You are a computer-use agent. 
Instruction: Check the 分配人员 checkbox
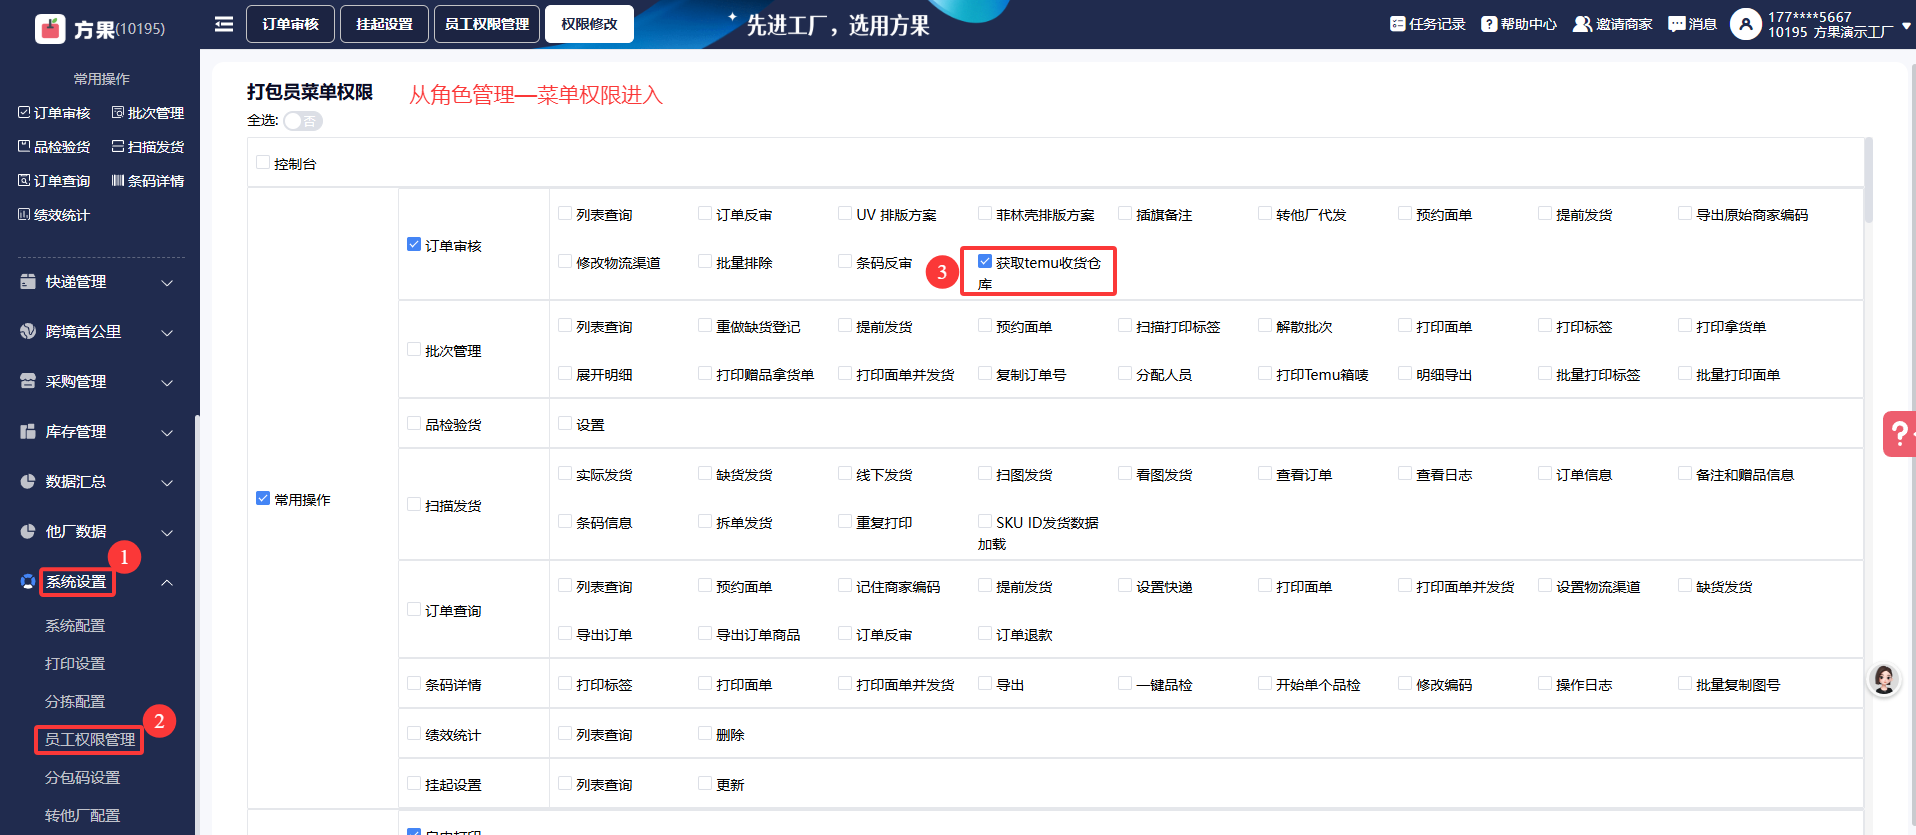tap(1125, 373)
